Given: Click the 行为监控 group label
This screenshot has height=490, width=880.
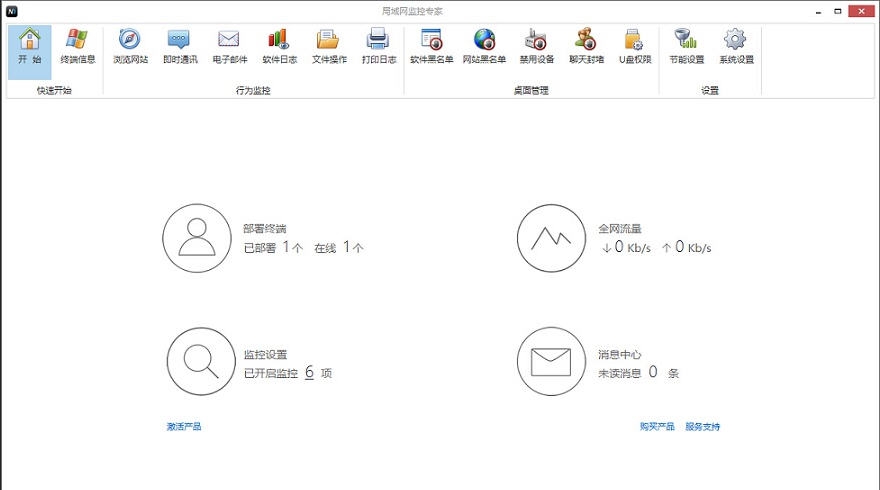Looking at the screenshot, I should [x=253, y=90].
